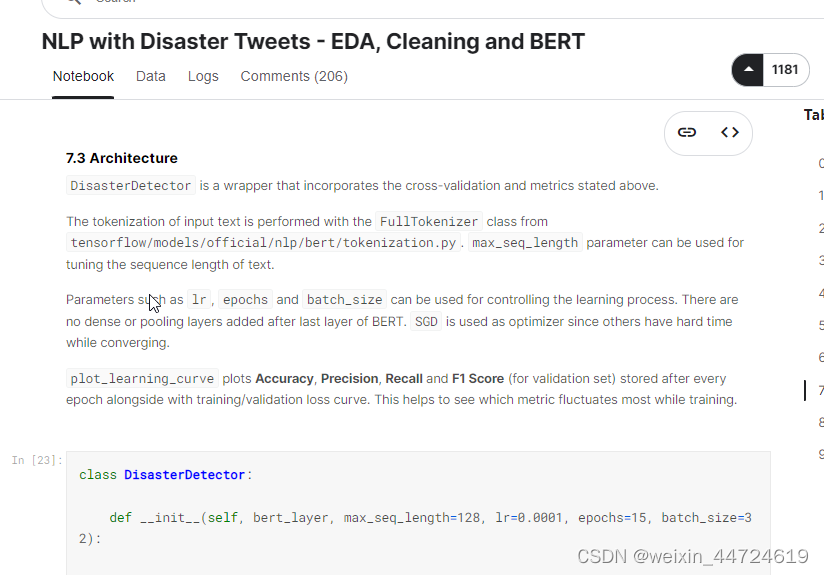Click the code view angle-brackets icon
Viewport: 824px width, 575px height.
pos(730,132)
